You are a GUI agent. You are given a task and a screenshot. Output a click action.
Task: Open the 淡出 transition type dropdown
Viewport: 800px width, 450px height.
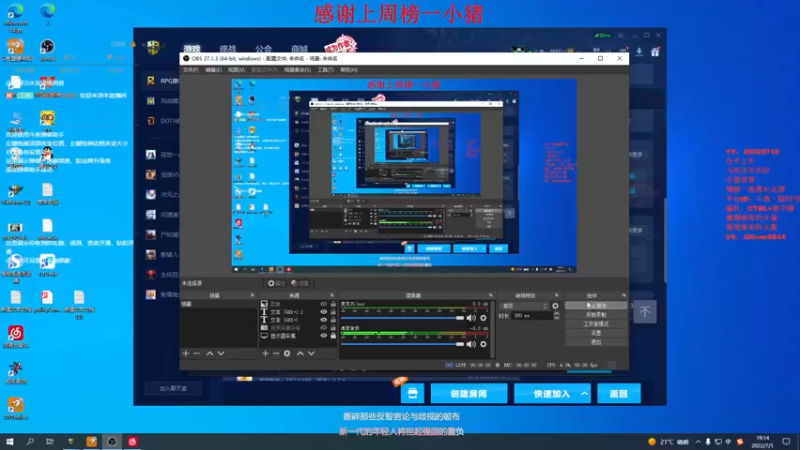(x=524, y=306)
